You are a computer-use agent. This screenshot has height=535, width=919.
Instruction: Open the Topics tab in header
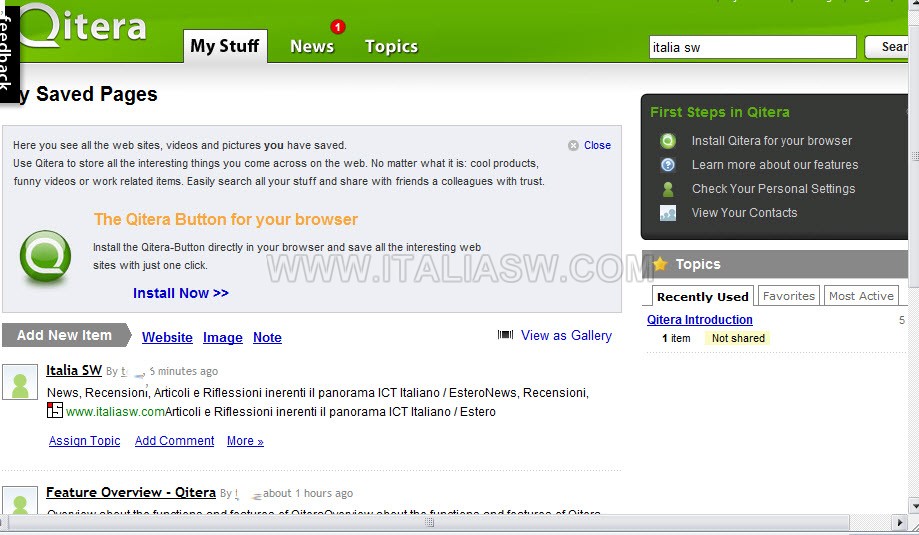[x=392, y=46]
